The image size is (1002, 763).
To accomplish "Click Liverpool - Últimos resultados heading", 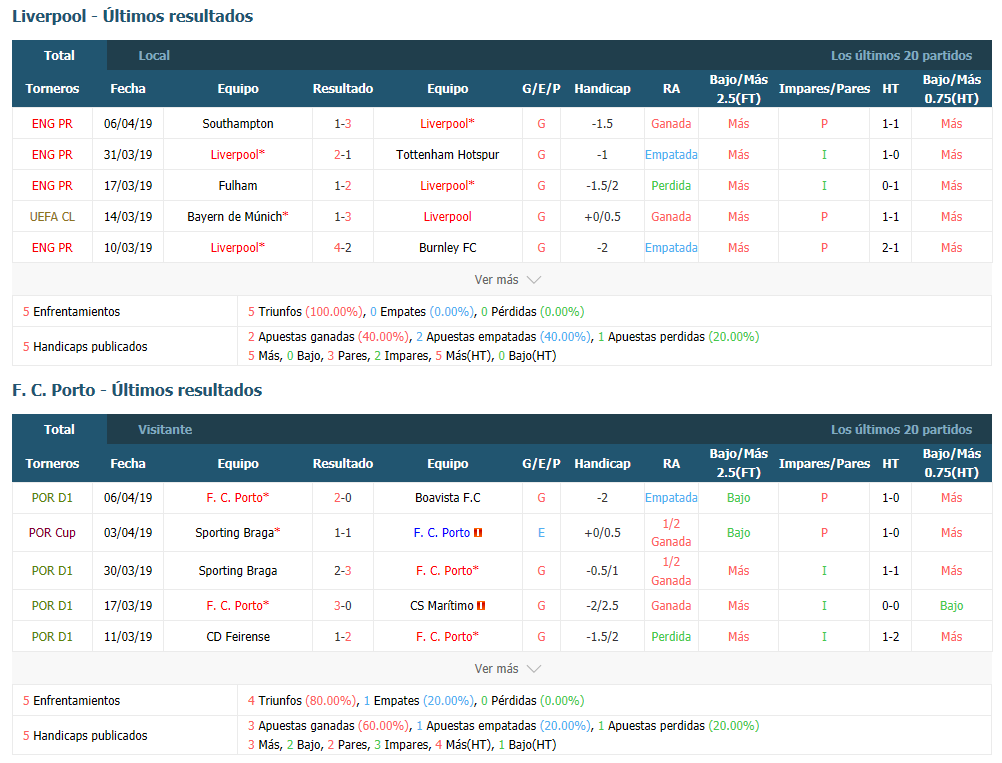I will tap(132, 16).
